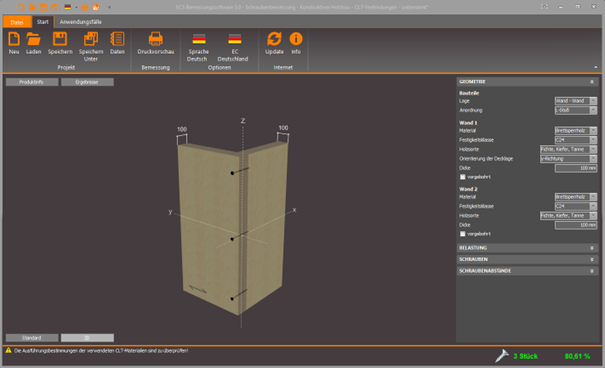The width and height of the screenshot is (605, 368).
Task: Open the Wand 2 Festigkeitsklasse dropdown
Action: click(x=576, y=206)
